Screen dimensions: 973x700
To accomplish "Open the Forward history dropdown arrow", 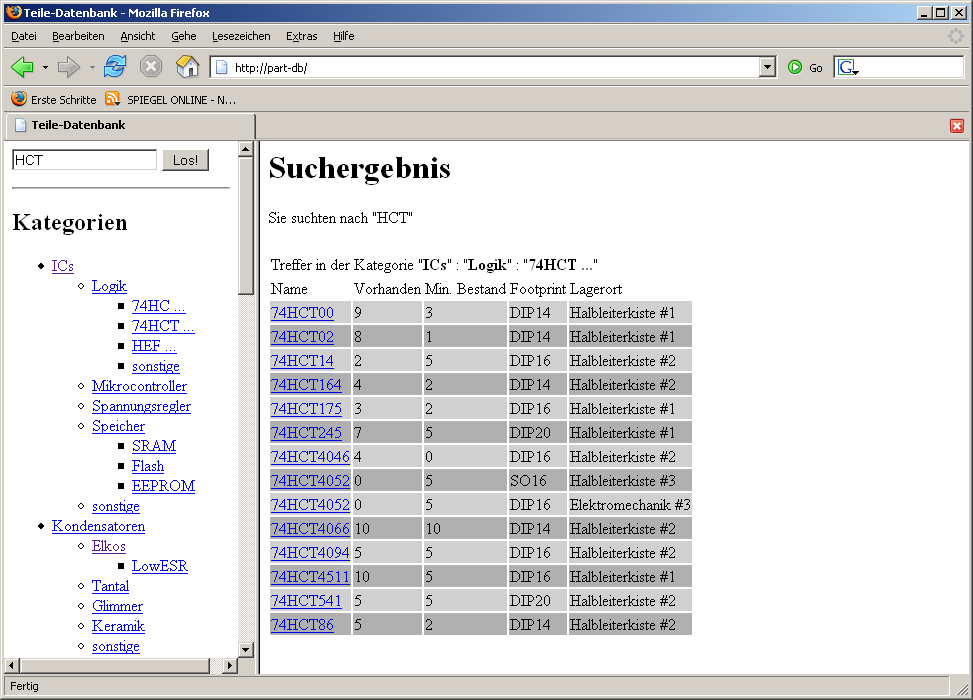I will (x=92, y=67).
